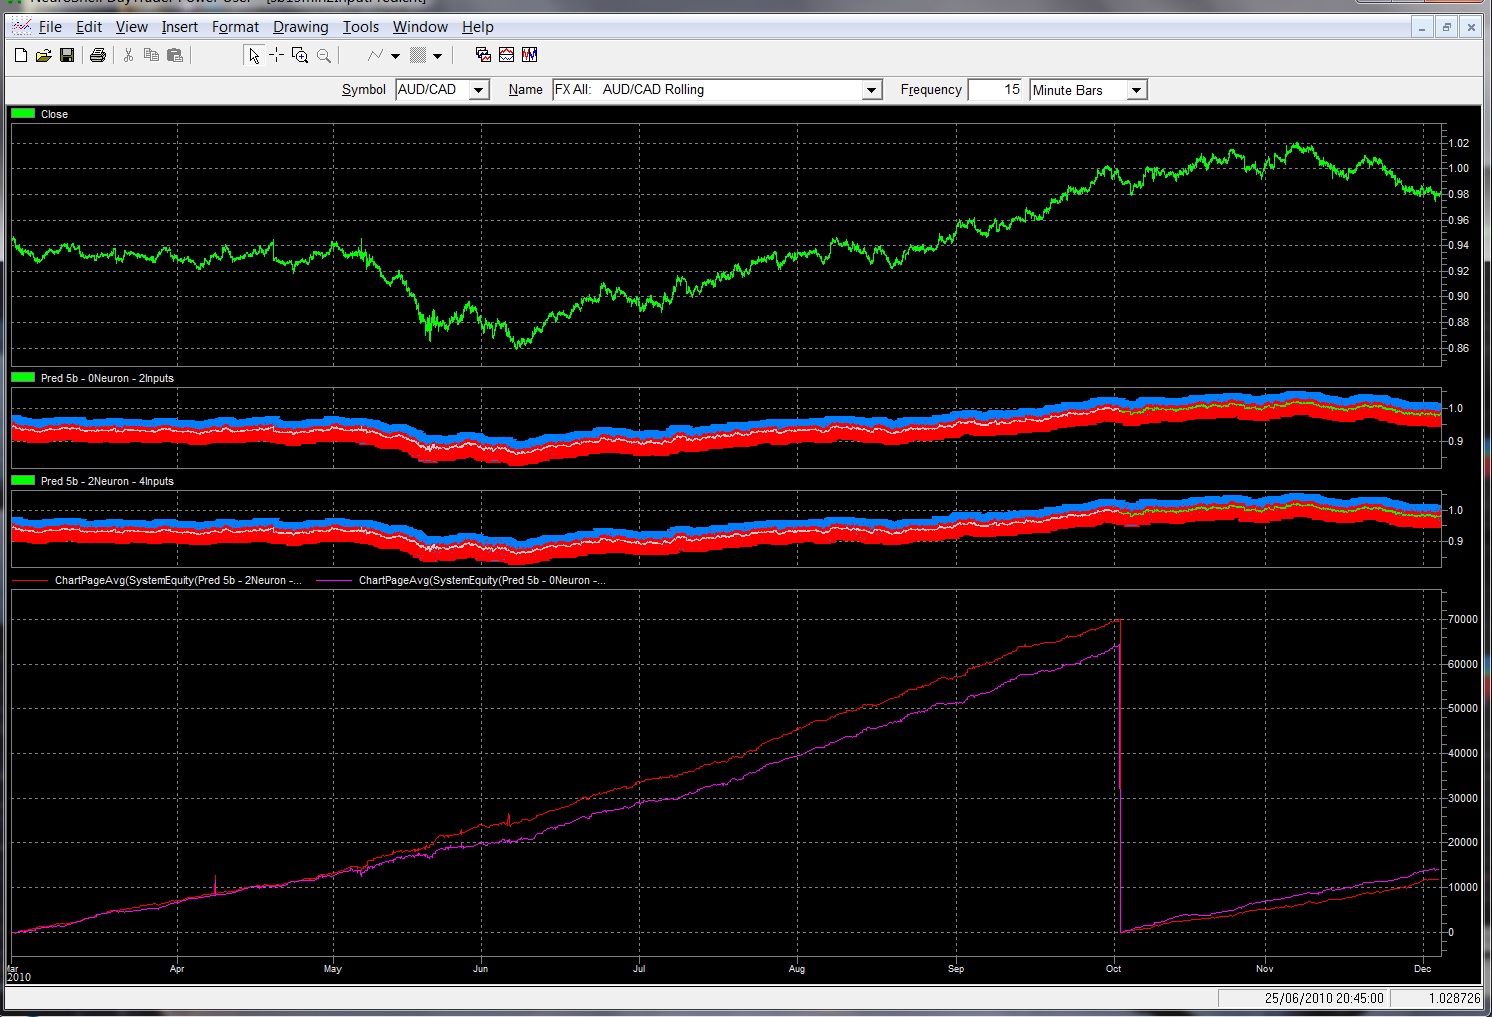Screen dimensions: 1492x1017
Task: Open the Drawing menu
Action: tap(301, 27)
